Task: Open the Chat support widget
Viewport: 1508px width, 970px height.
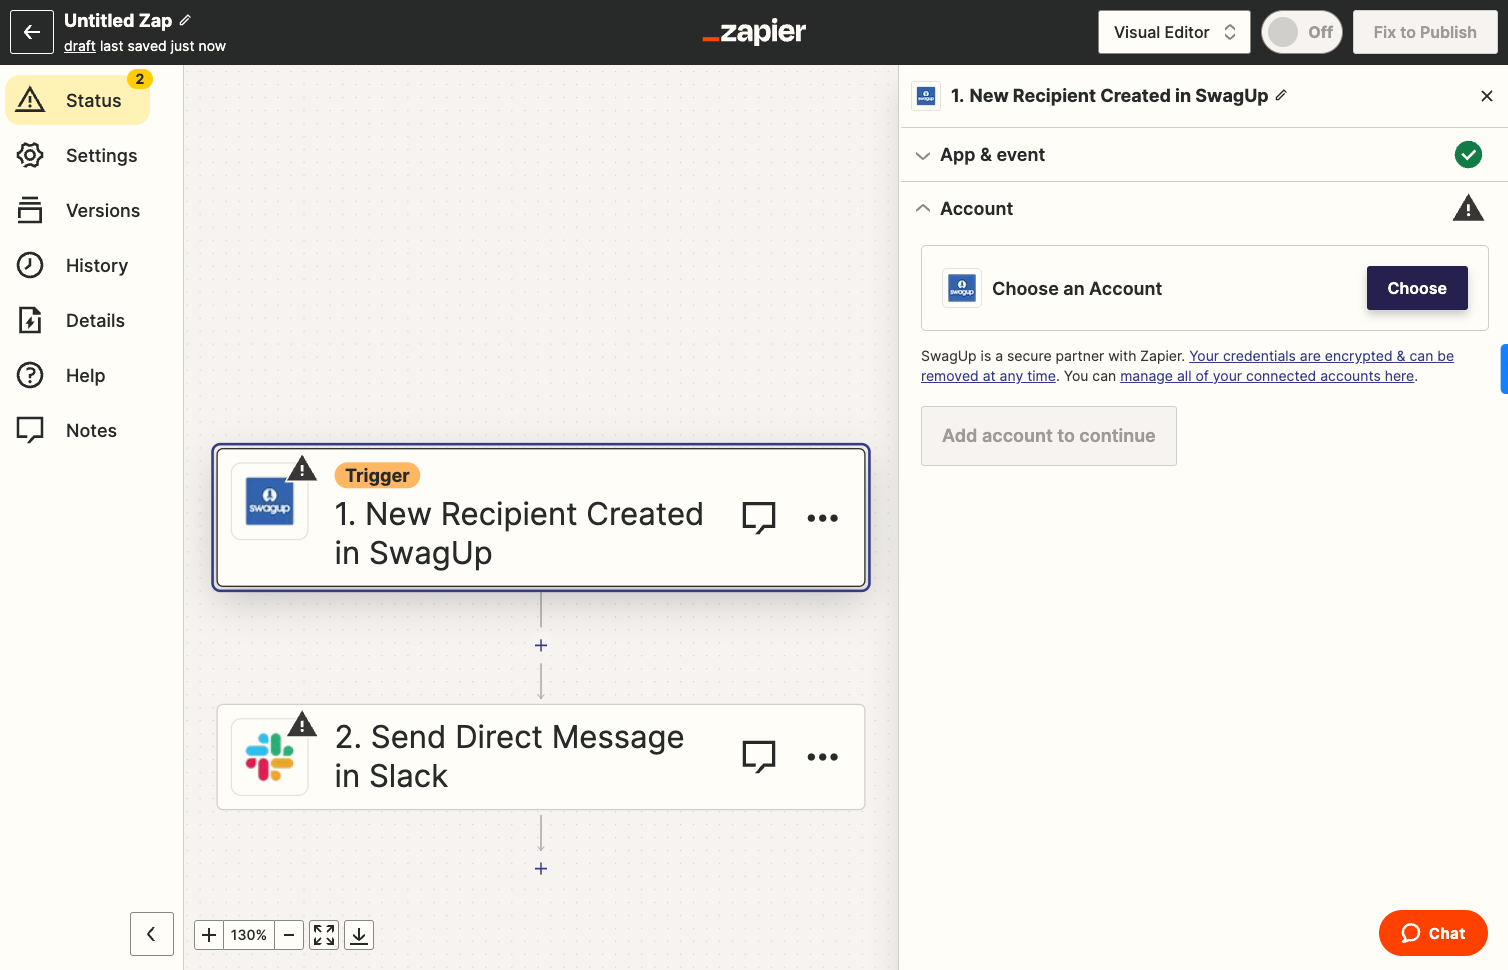Action: point(1433,933)
